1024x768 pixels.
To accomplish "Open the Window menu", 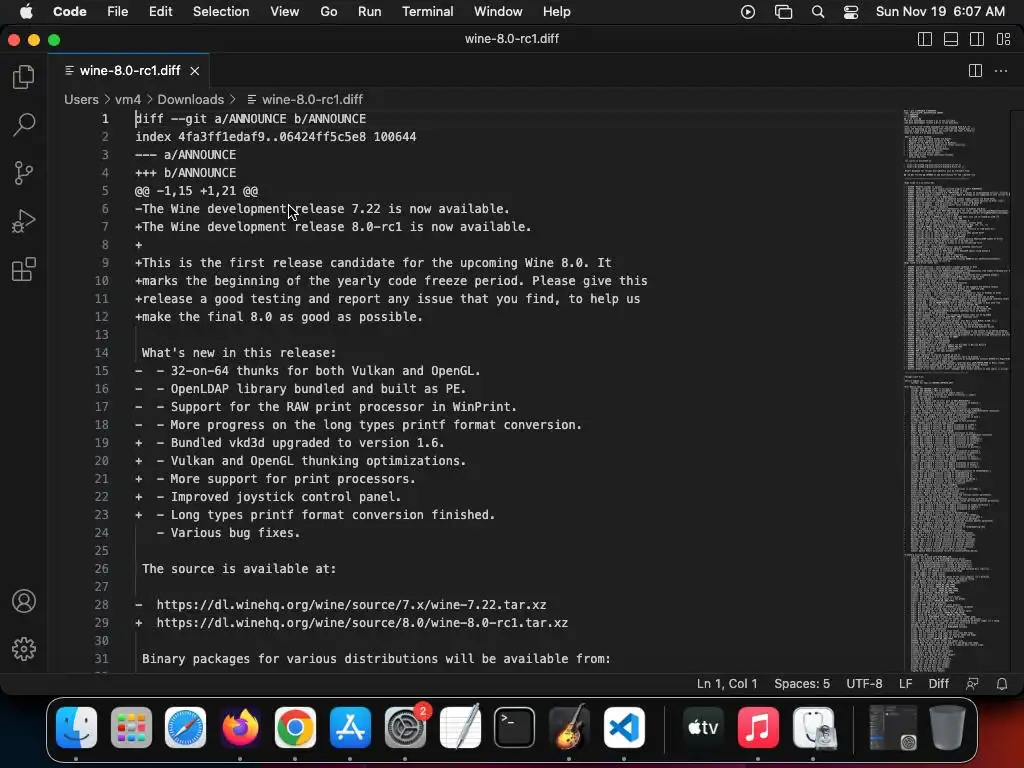I will pos(498,12).
